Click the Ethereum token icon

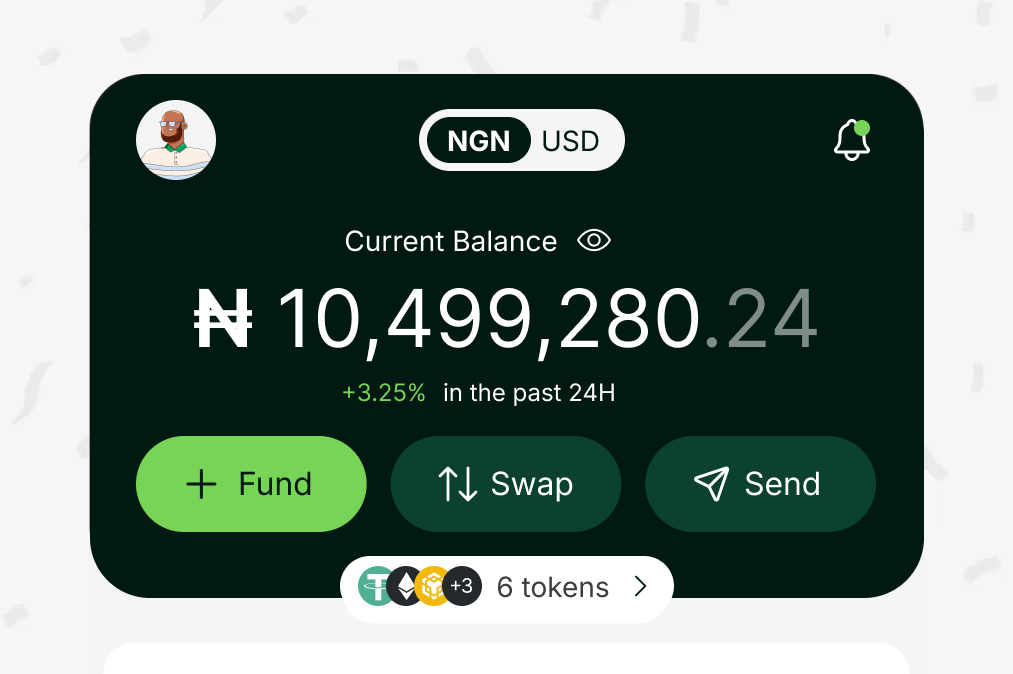pyautogui.click(x=406, y=587)
